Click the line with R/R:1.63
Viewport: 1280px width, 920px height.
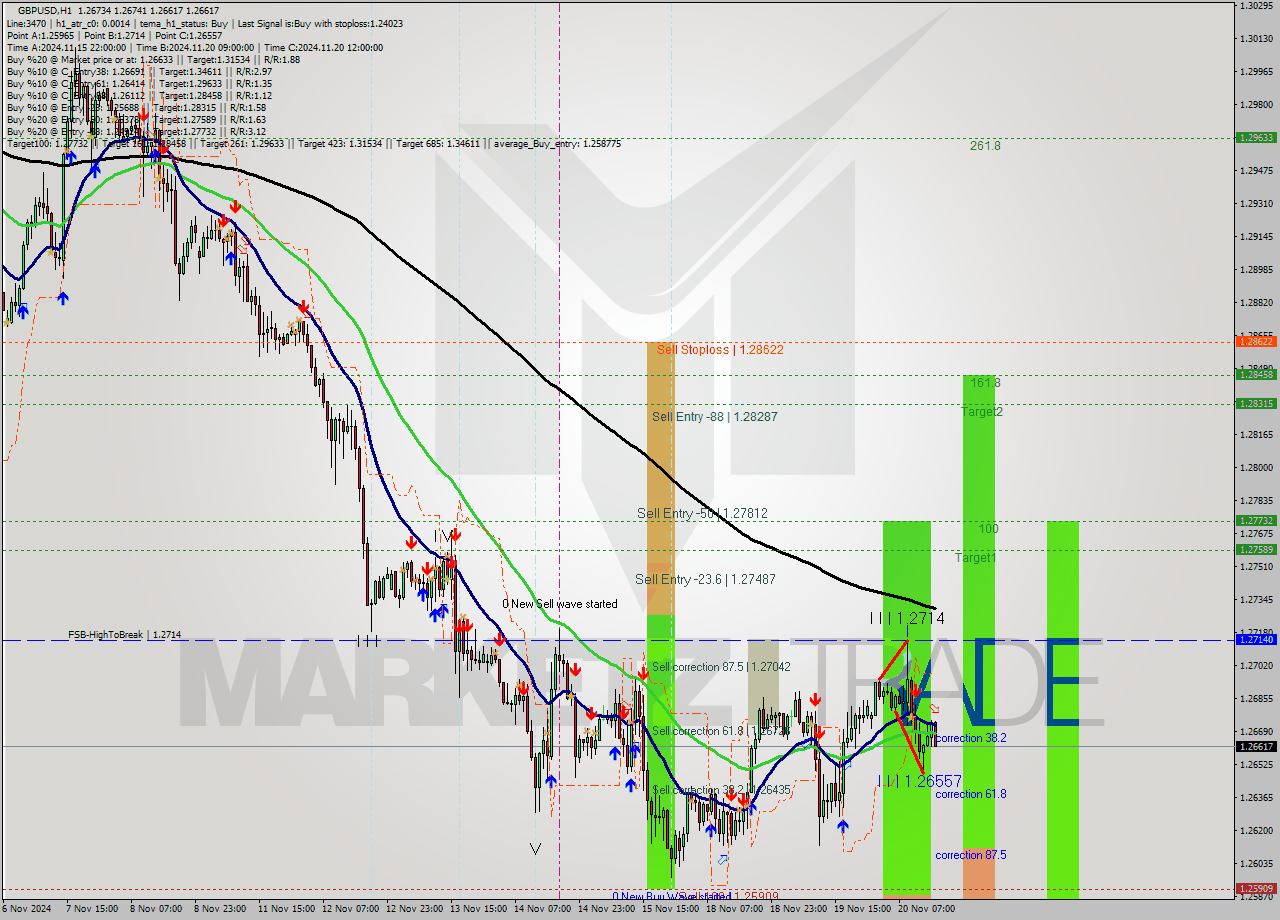[136, 119]
